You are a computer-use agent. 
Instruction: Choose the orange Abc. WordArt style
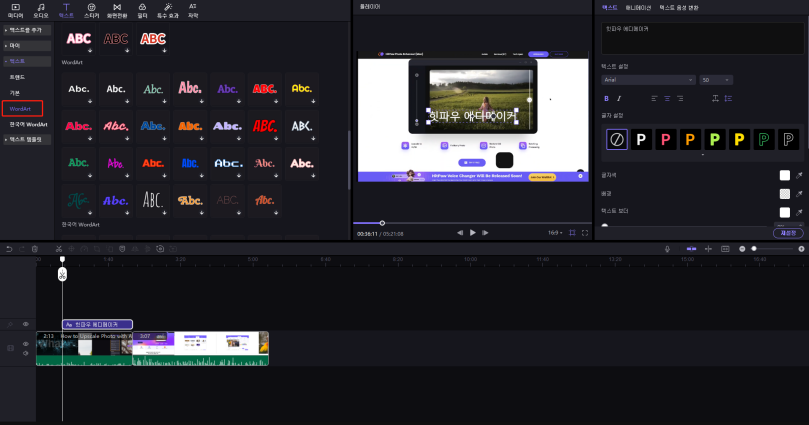(190, 126)
